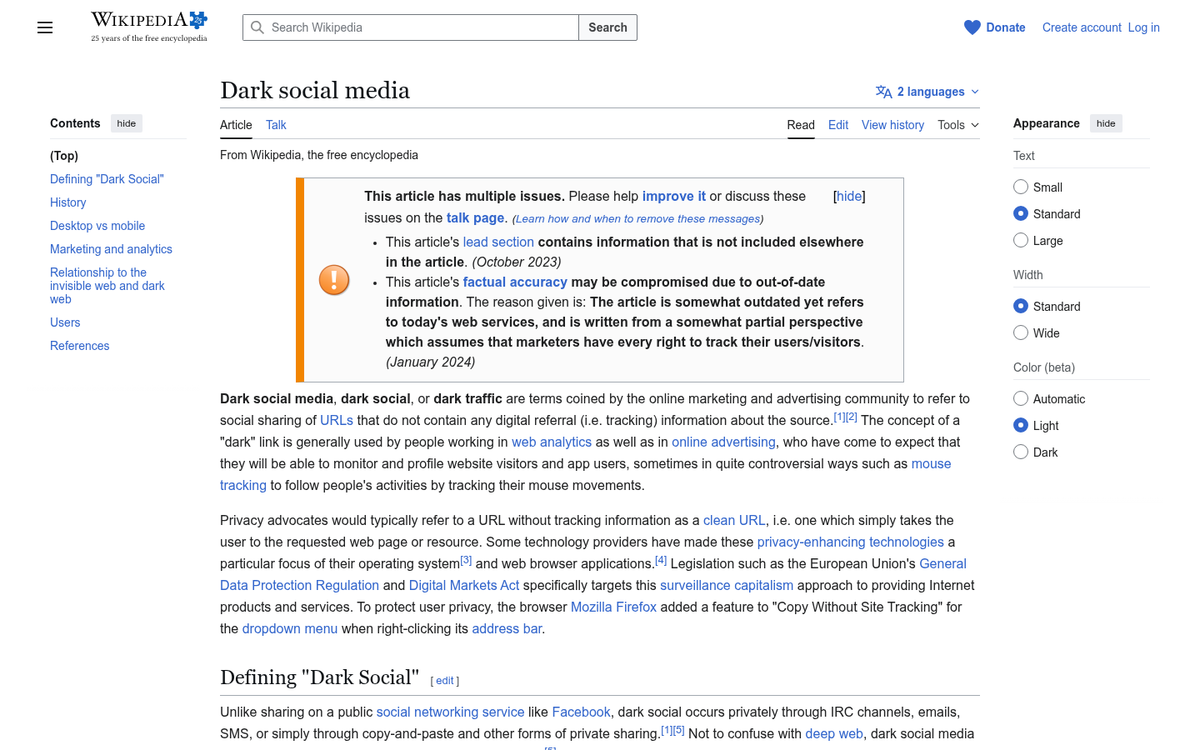Click 'Learn how and when to remove these messages'
This screenshot has width=1200, height=750.
[x=638, y=218]
